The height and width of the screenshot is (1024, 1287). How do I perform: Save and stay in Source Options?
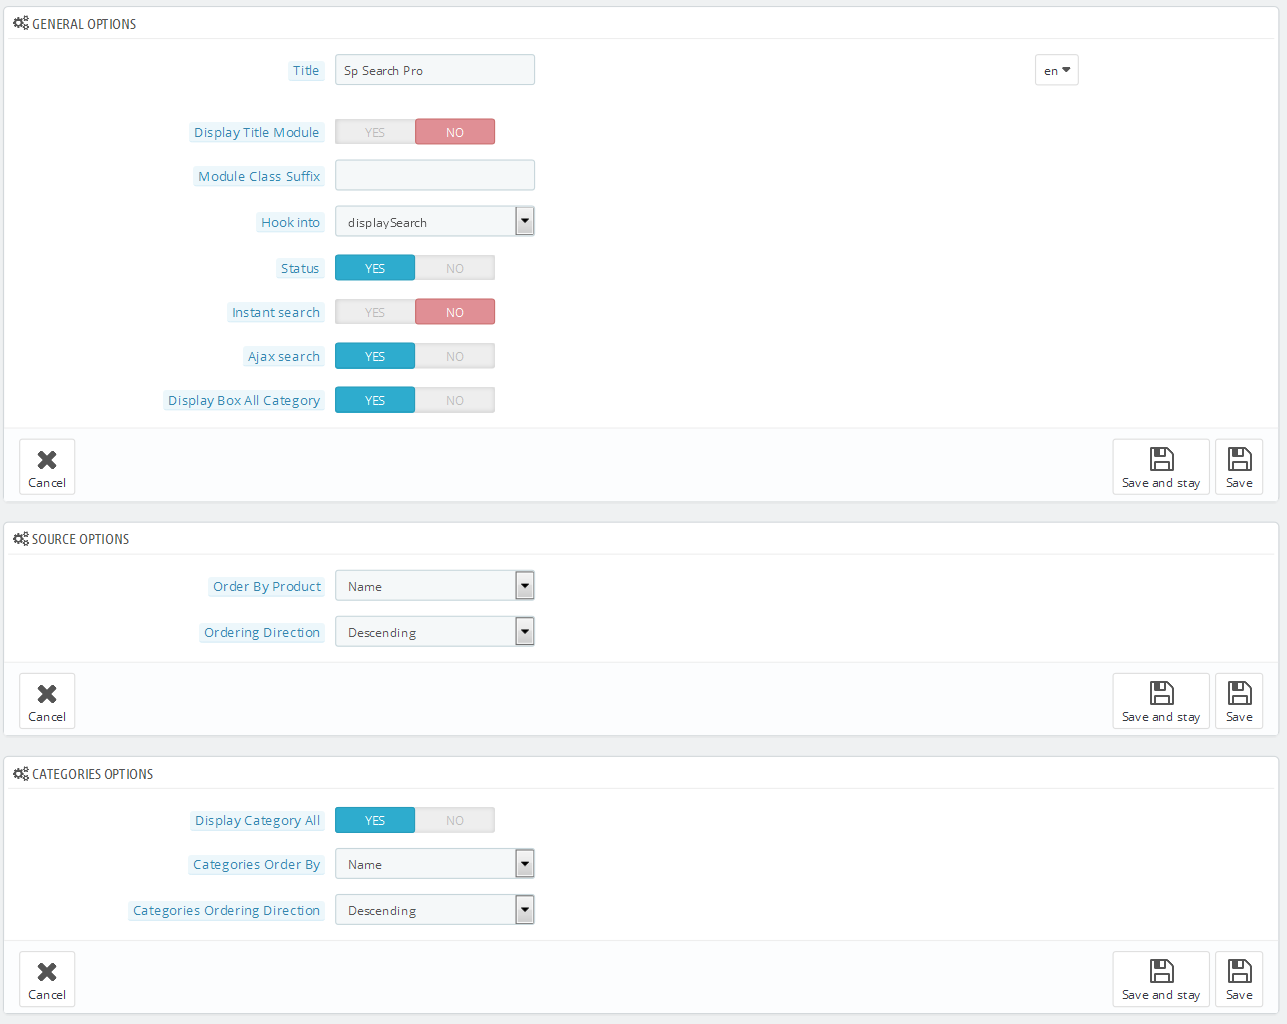pos(1161,701)
